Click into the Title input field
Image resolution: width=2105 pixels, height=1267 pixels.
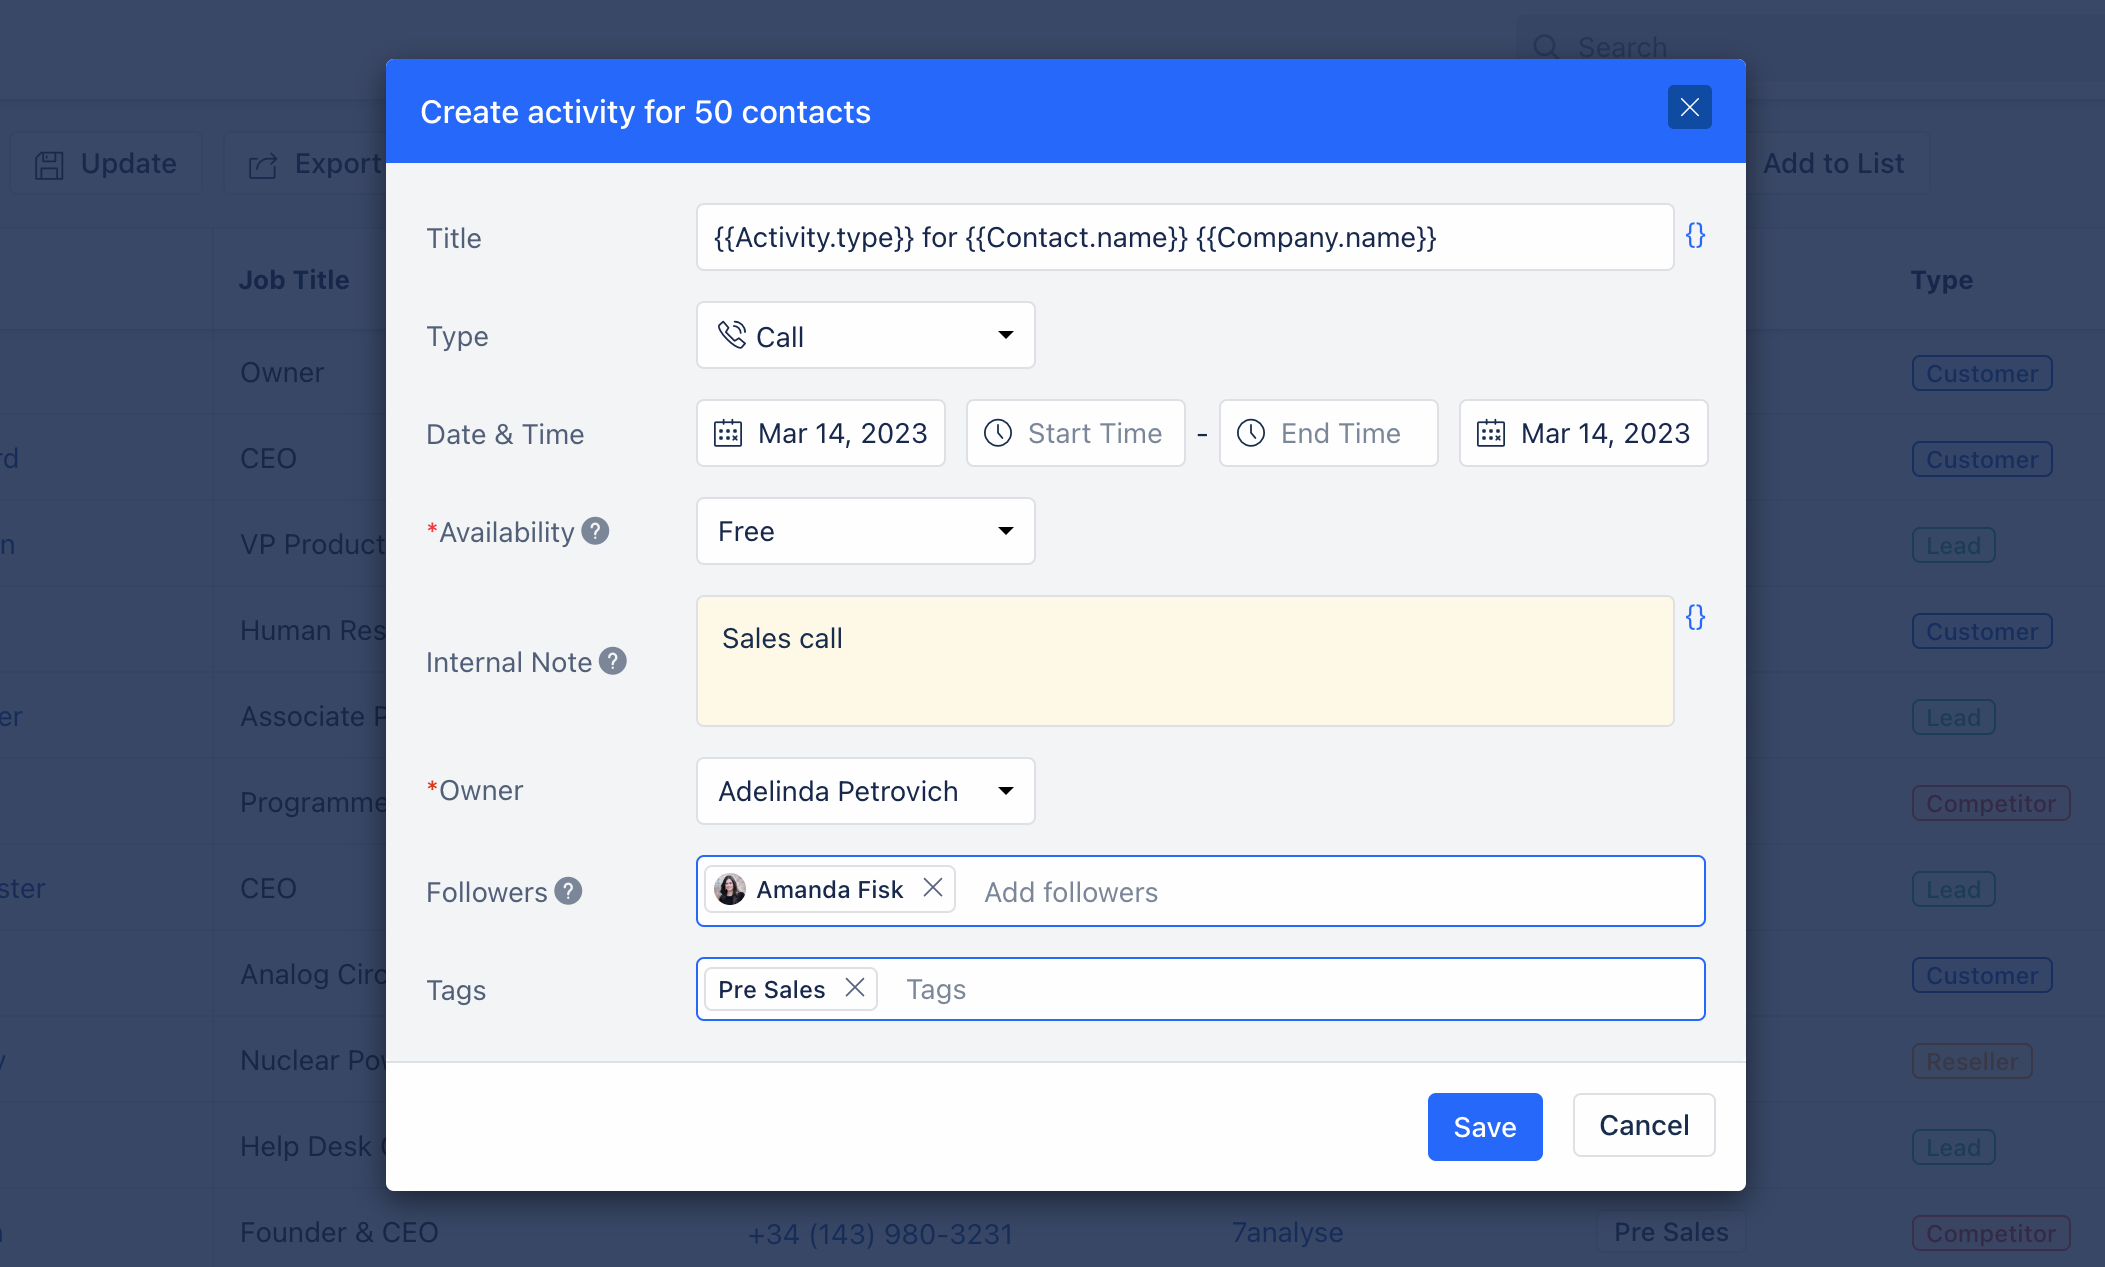[x=1185, y=237]
